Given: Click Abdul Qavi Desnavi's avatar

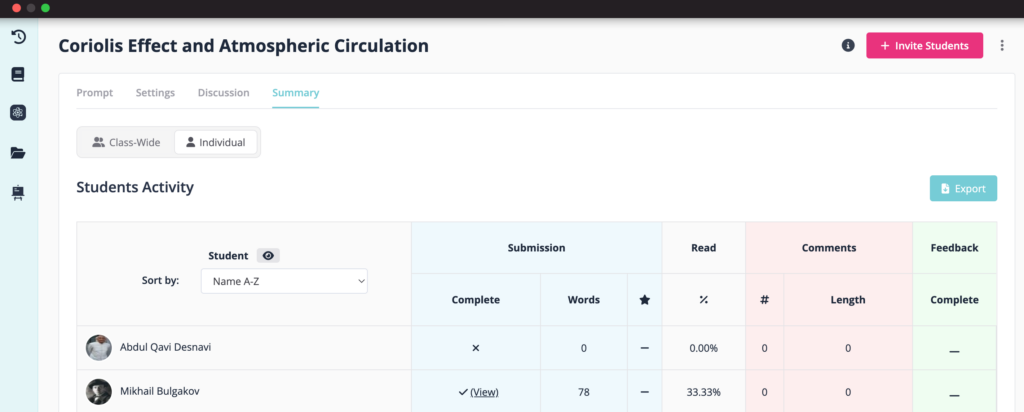Looking at the screenshot, I should pyautogui.click(x=99, y=348).
